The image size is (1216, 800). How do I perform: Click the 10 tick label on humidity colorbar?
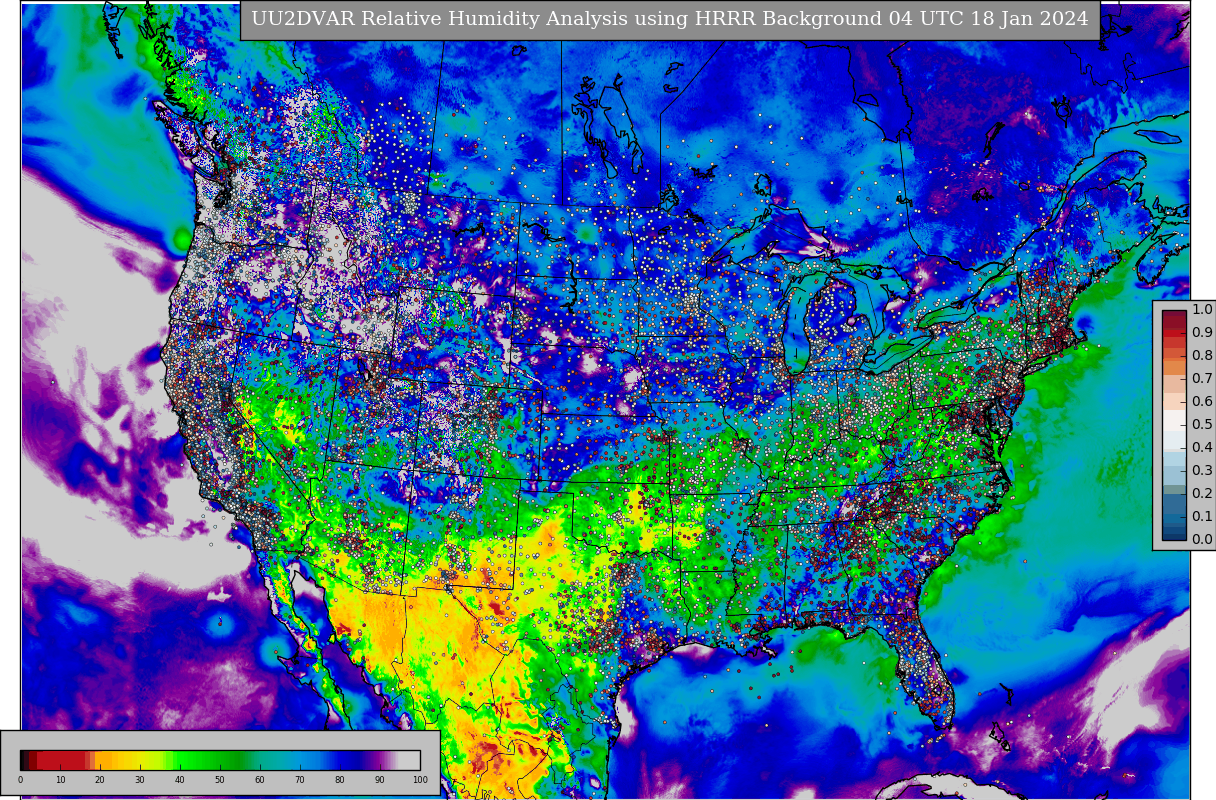[60, 780]
